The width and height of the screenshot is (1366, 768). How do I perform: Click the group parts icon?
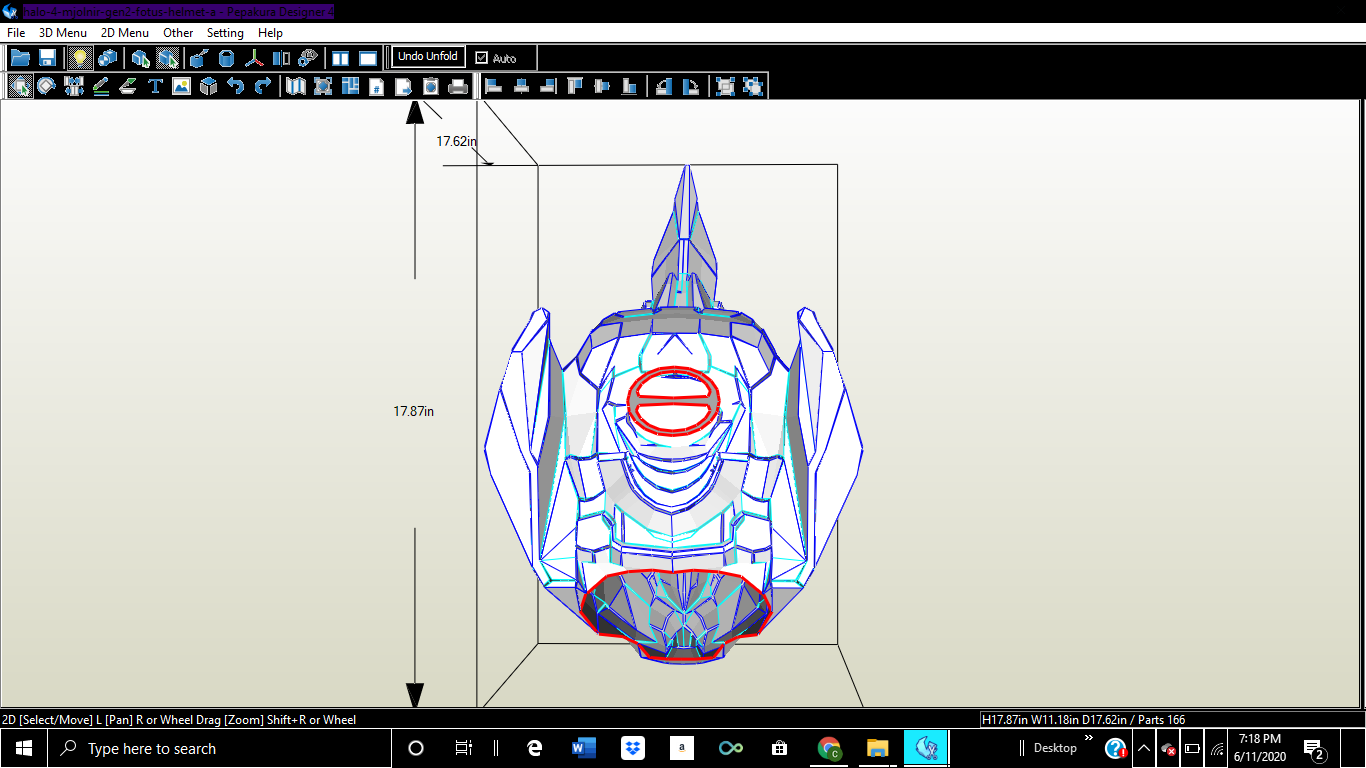(x=725, y=86)
